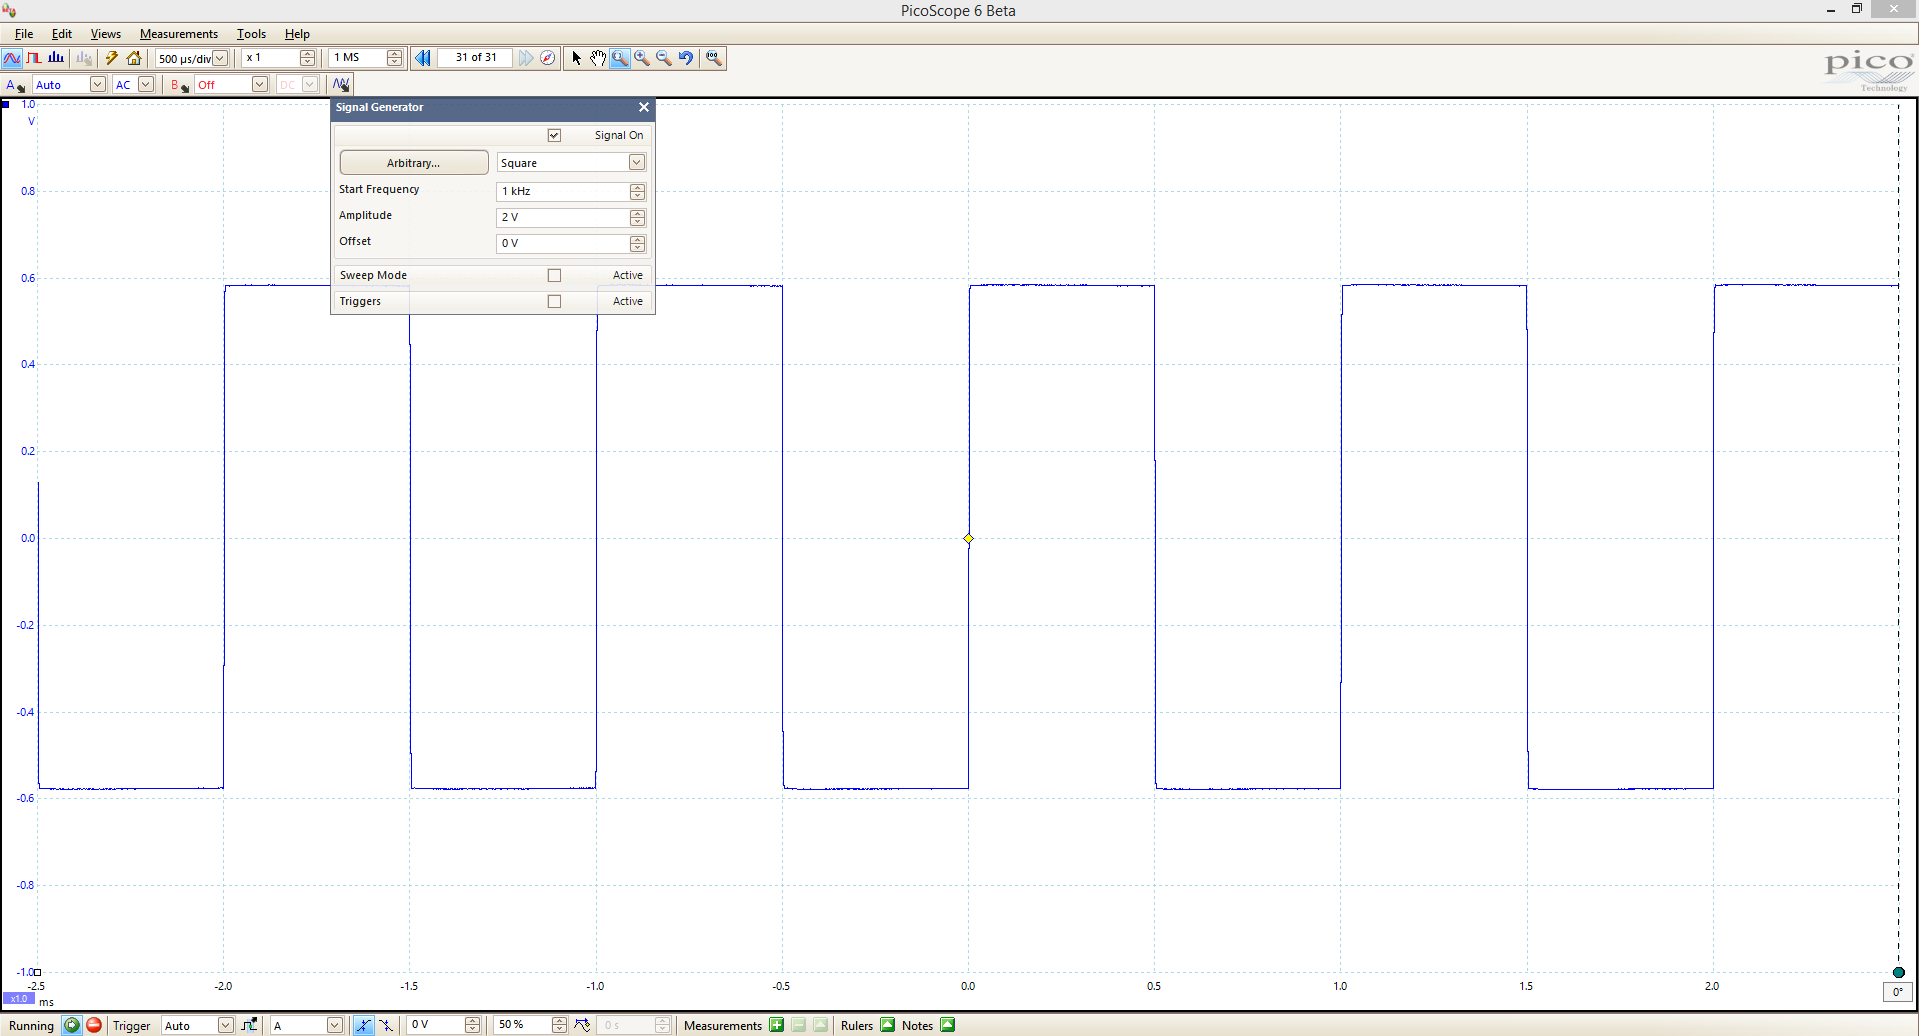Click the Offset spinner arrows

pyautogui.click(x=637, y=243)
